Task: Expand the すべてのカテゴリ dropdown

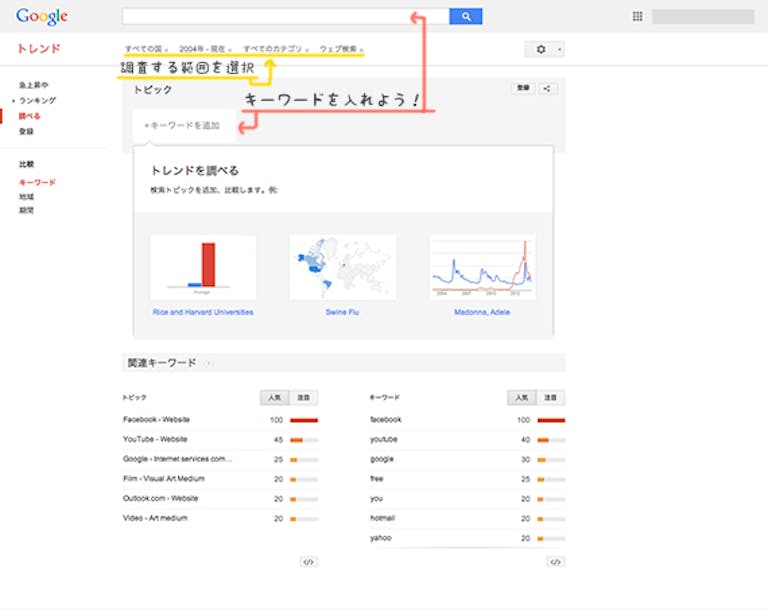Action: click(x=275, y=49)
